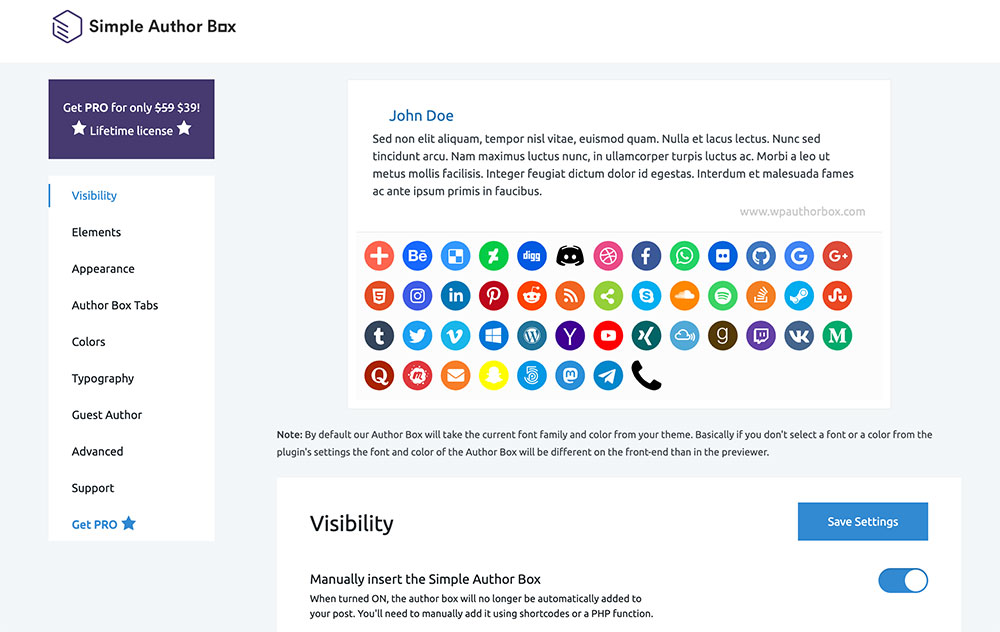
Task: Toggle Manually insert the Simple Author Box
Action: (x=902, y=581)
